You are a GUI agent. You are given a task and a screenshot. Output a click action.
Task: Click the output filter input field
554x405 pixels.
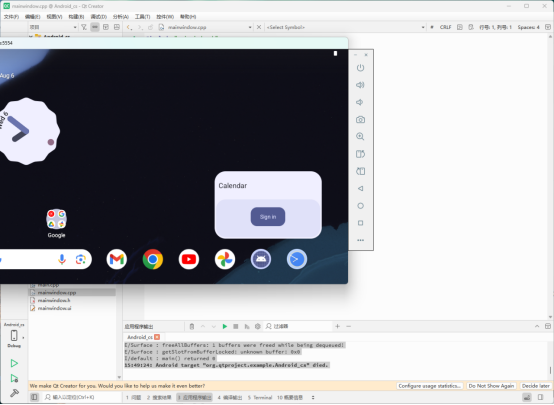point(300,327)
